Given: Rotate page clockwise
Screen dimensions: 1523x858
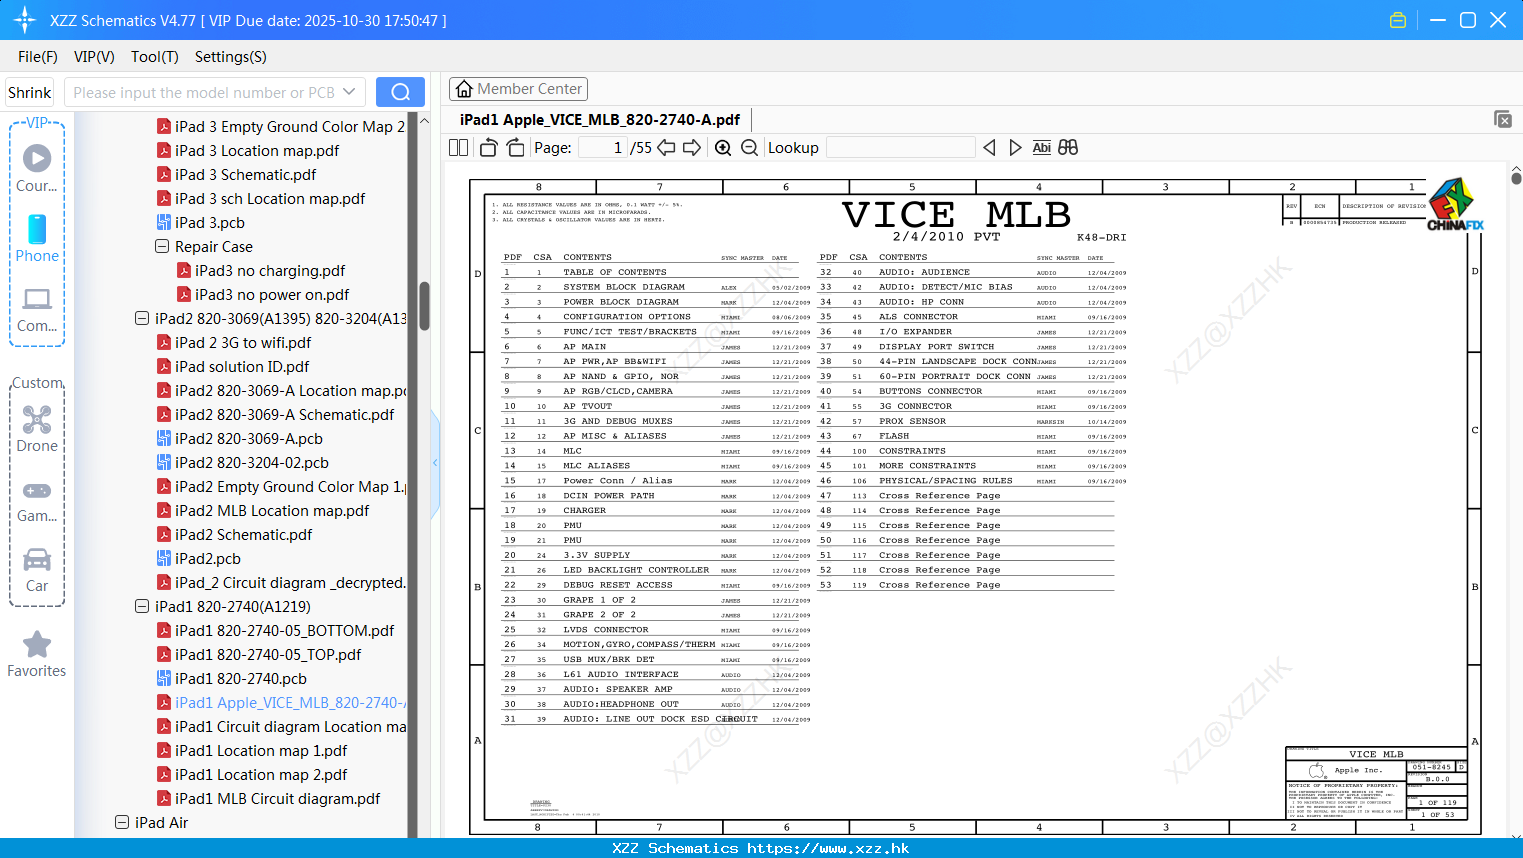Looking at the screenshot, I should 515,147.
